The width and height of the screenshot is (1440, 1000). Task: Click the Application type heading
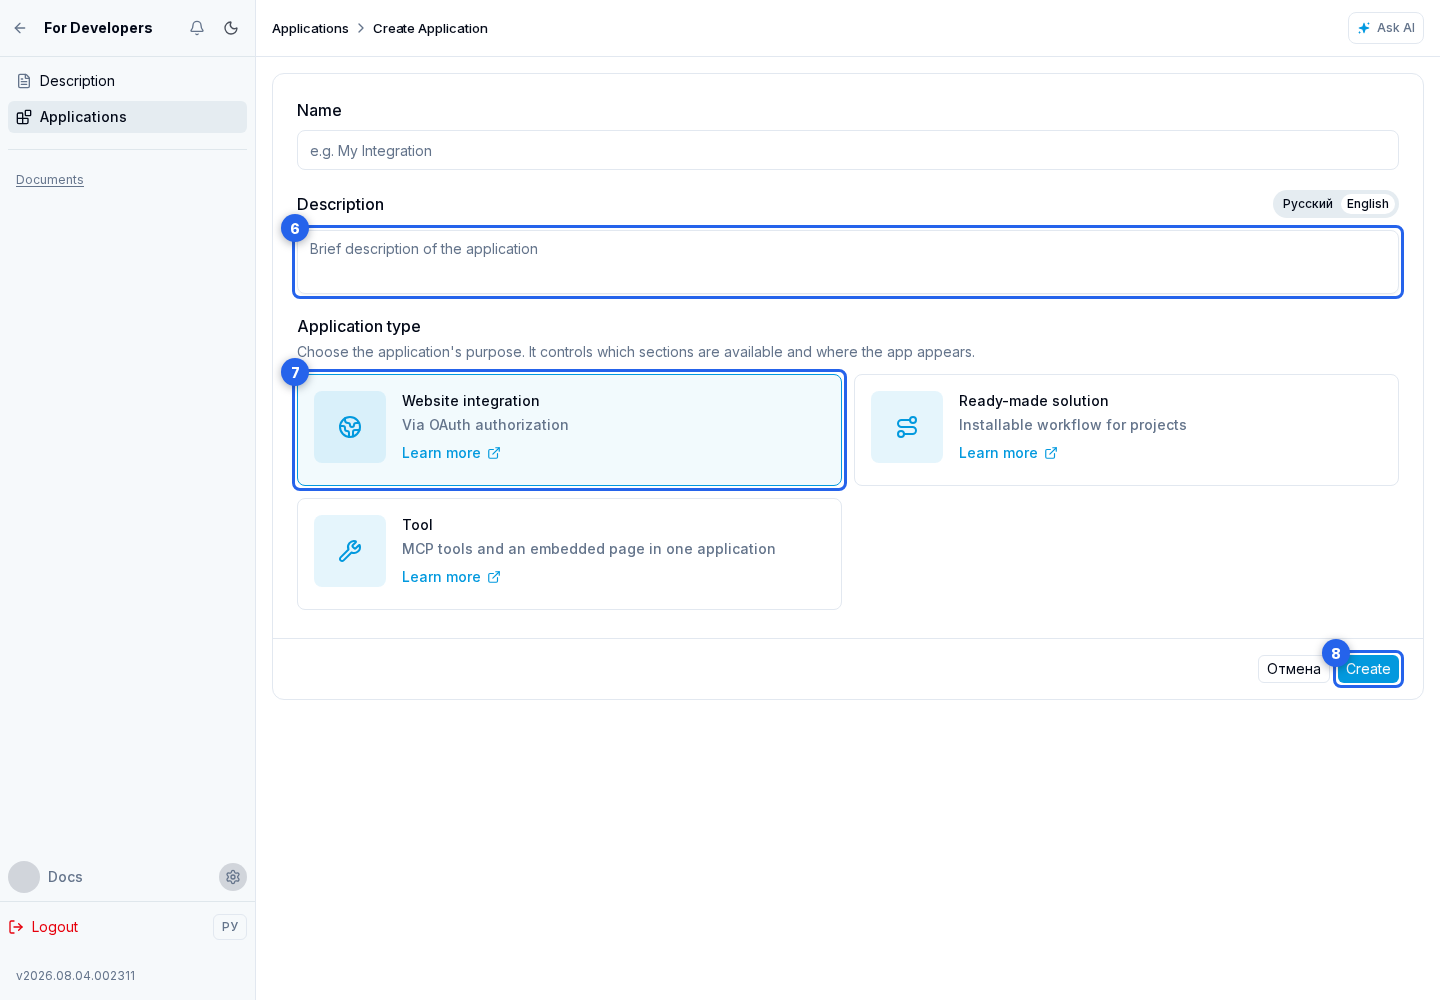359,326
